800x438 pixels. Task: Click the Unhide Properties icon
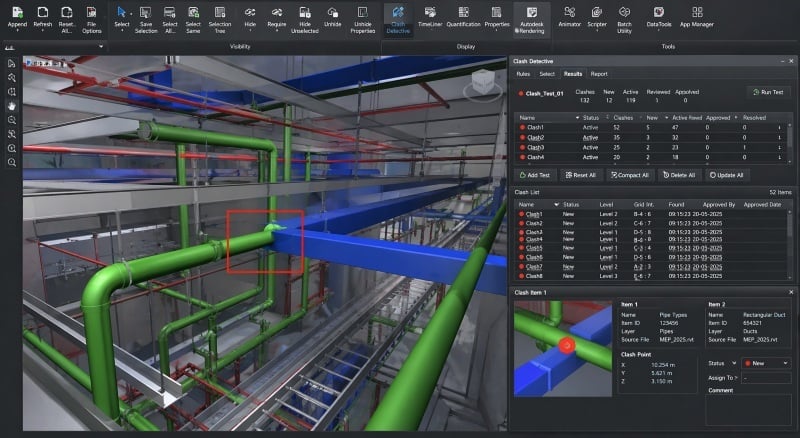(363, 12)
